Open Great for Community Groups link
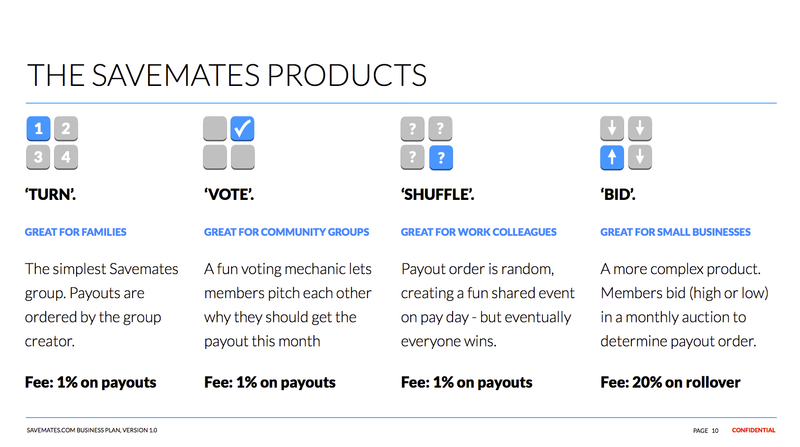Screen dimensions: 800x447 tap(287, 232)
